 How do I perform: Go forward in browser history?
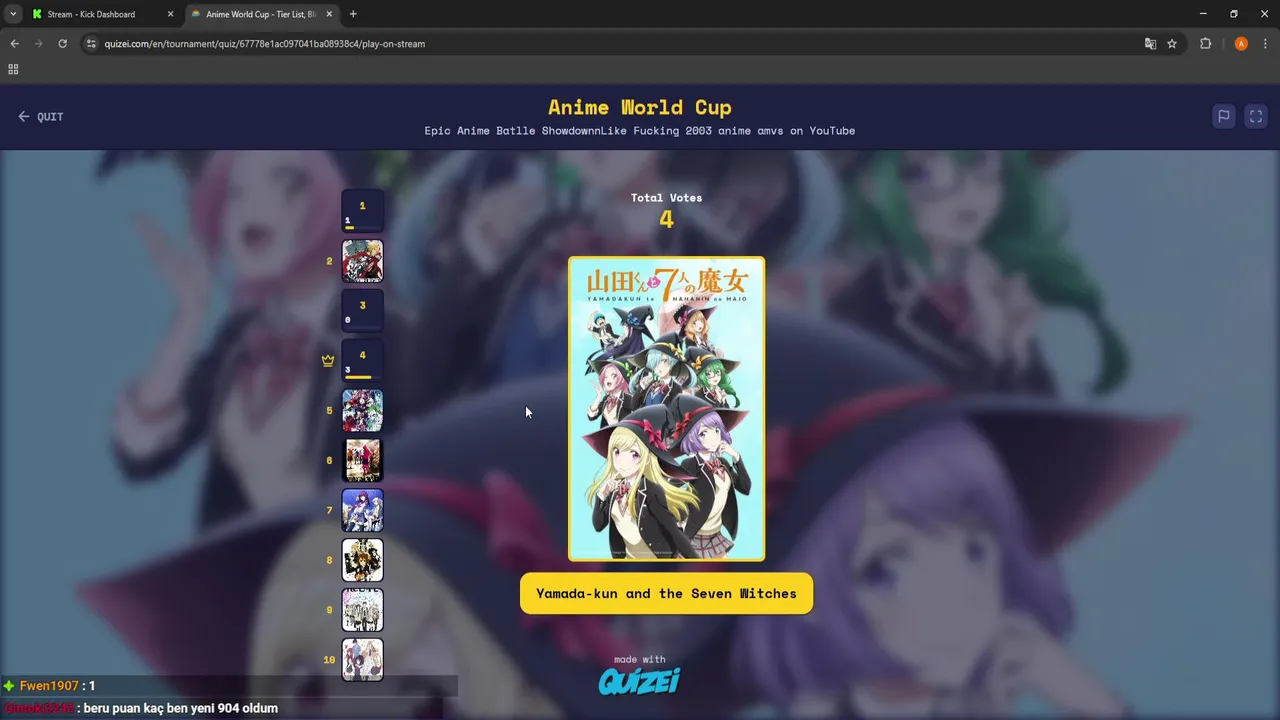pos(38,44)
